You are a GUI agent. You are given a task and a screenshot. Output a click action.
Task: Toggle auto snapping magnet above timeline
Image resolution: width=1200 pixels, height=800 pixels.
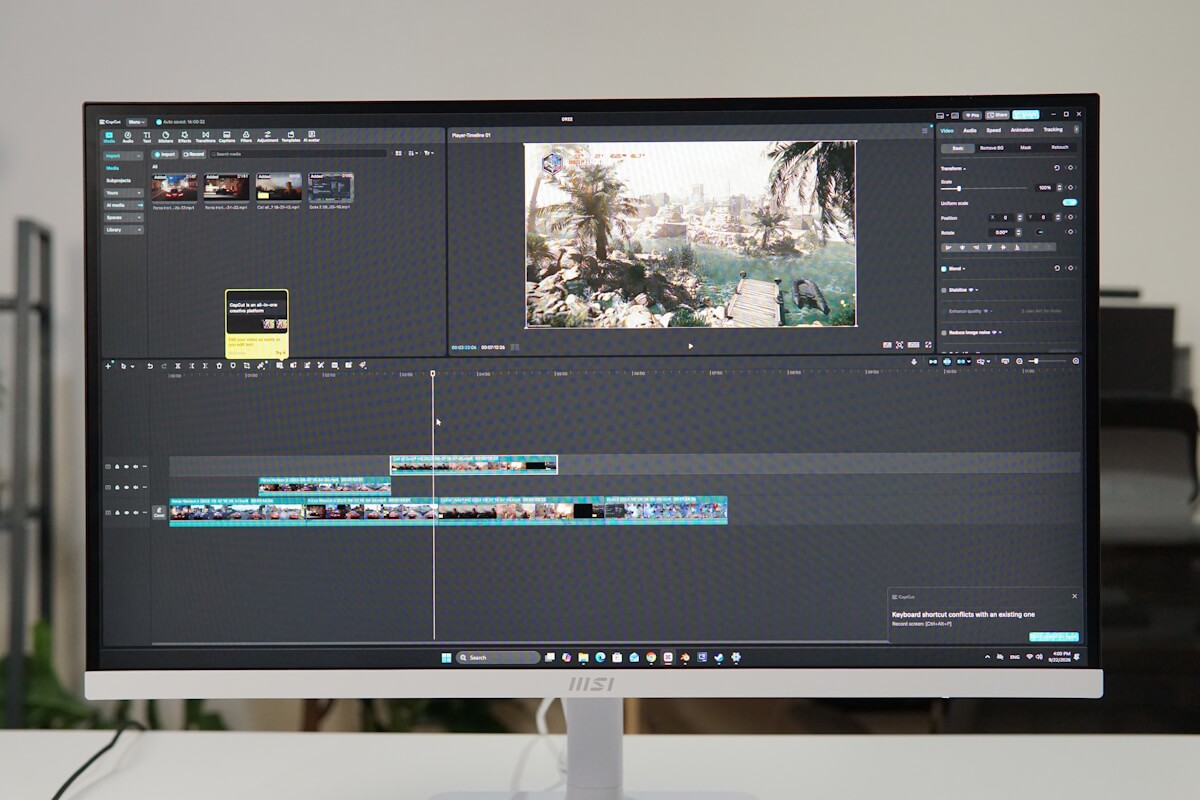click(947, 362)
